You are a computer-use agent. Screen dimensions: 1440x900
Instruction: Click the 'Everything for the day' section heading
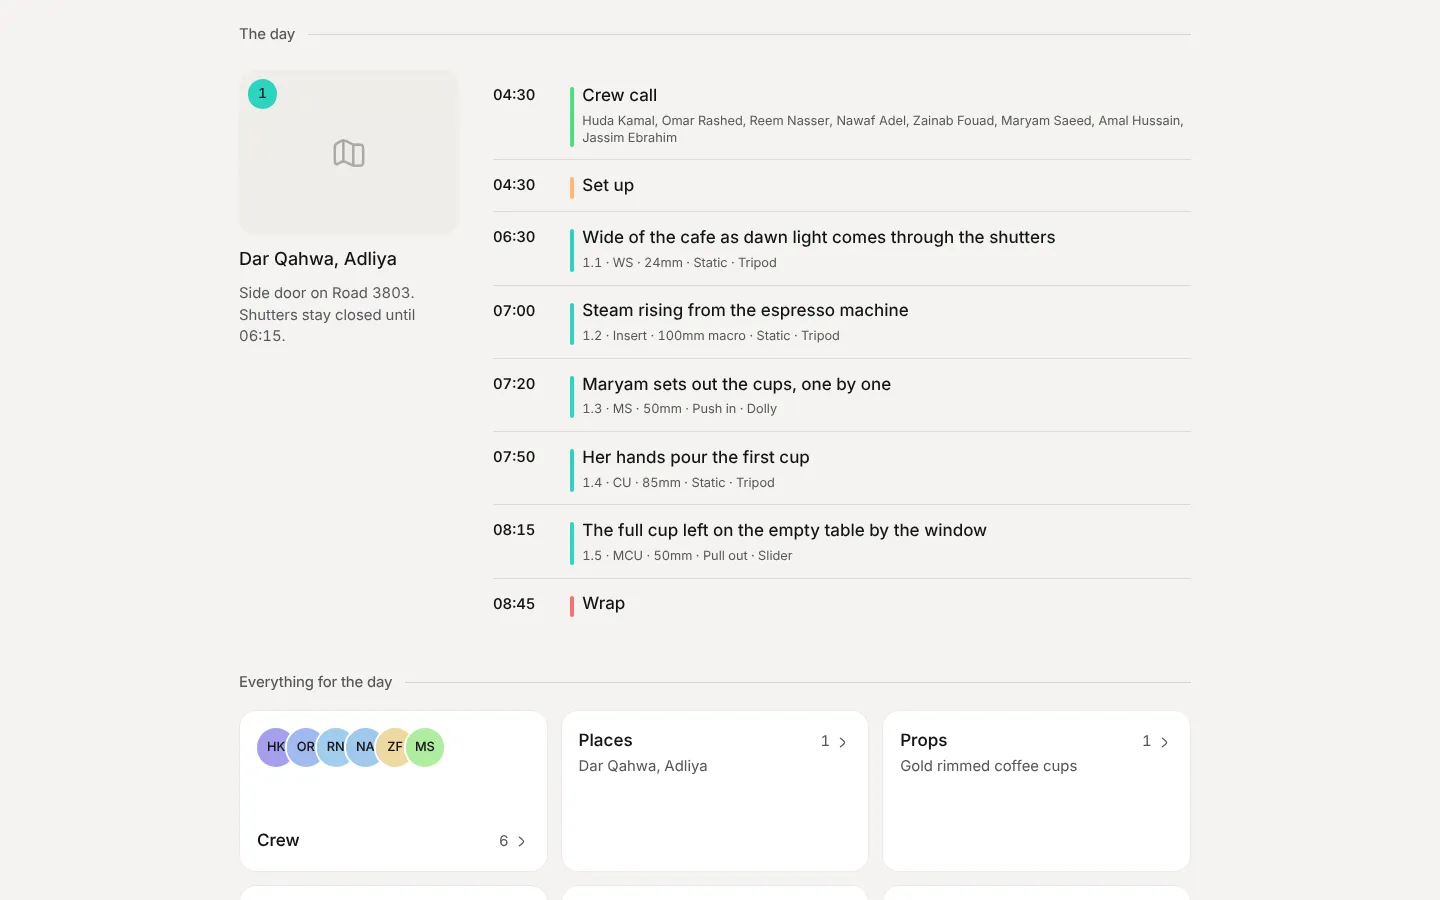[x=315, y=682]
